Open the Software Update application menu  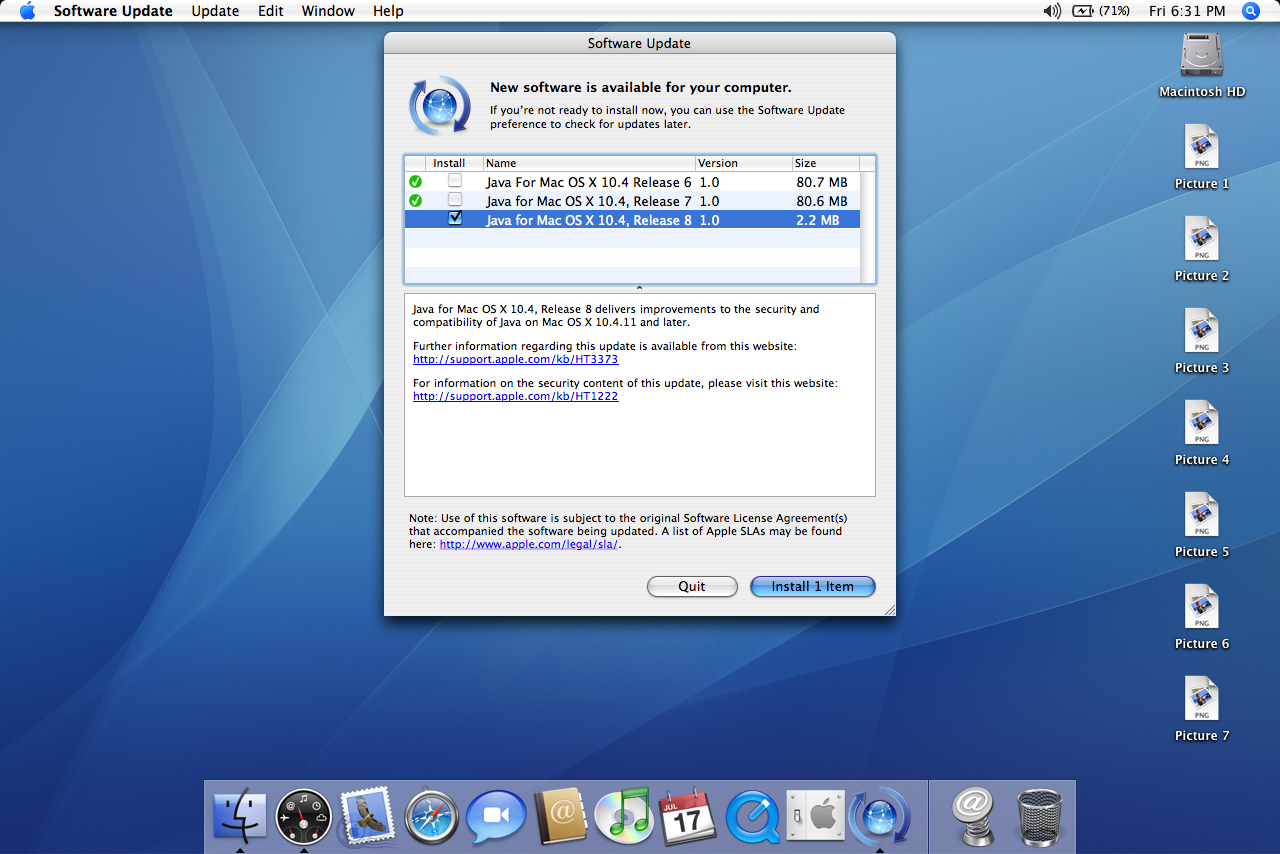pyautogui.click(x=113, y=11)
